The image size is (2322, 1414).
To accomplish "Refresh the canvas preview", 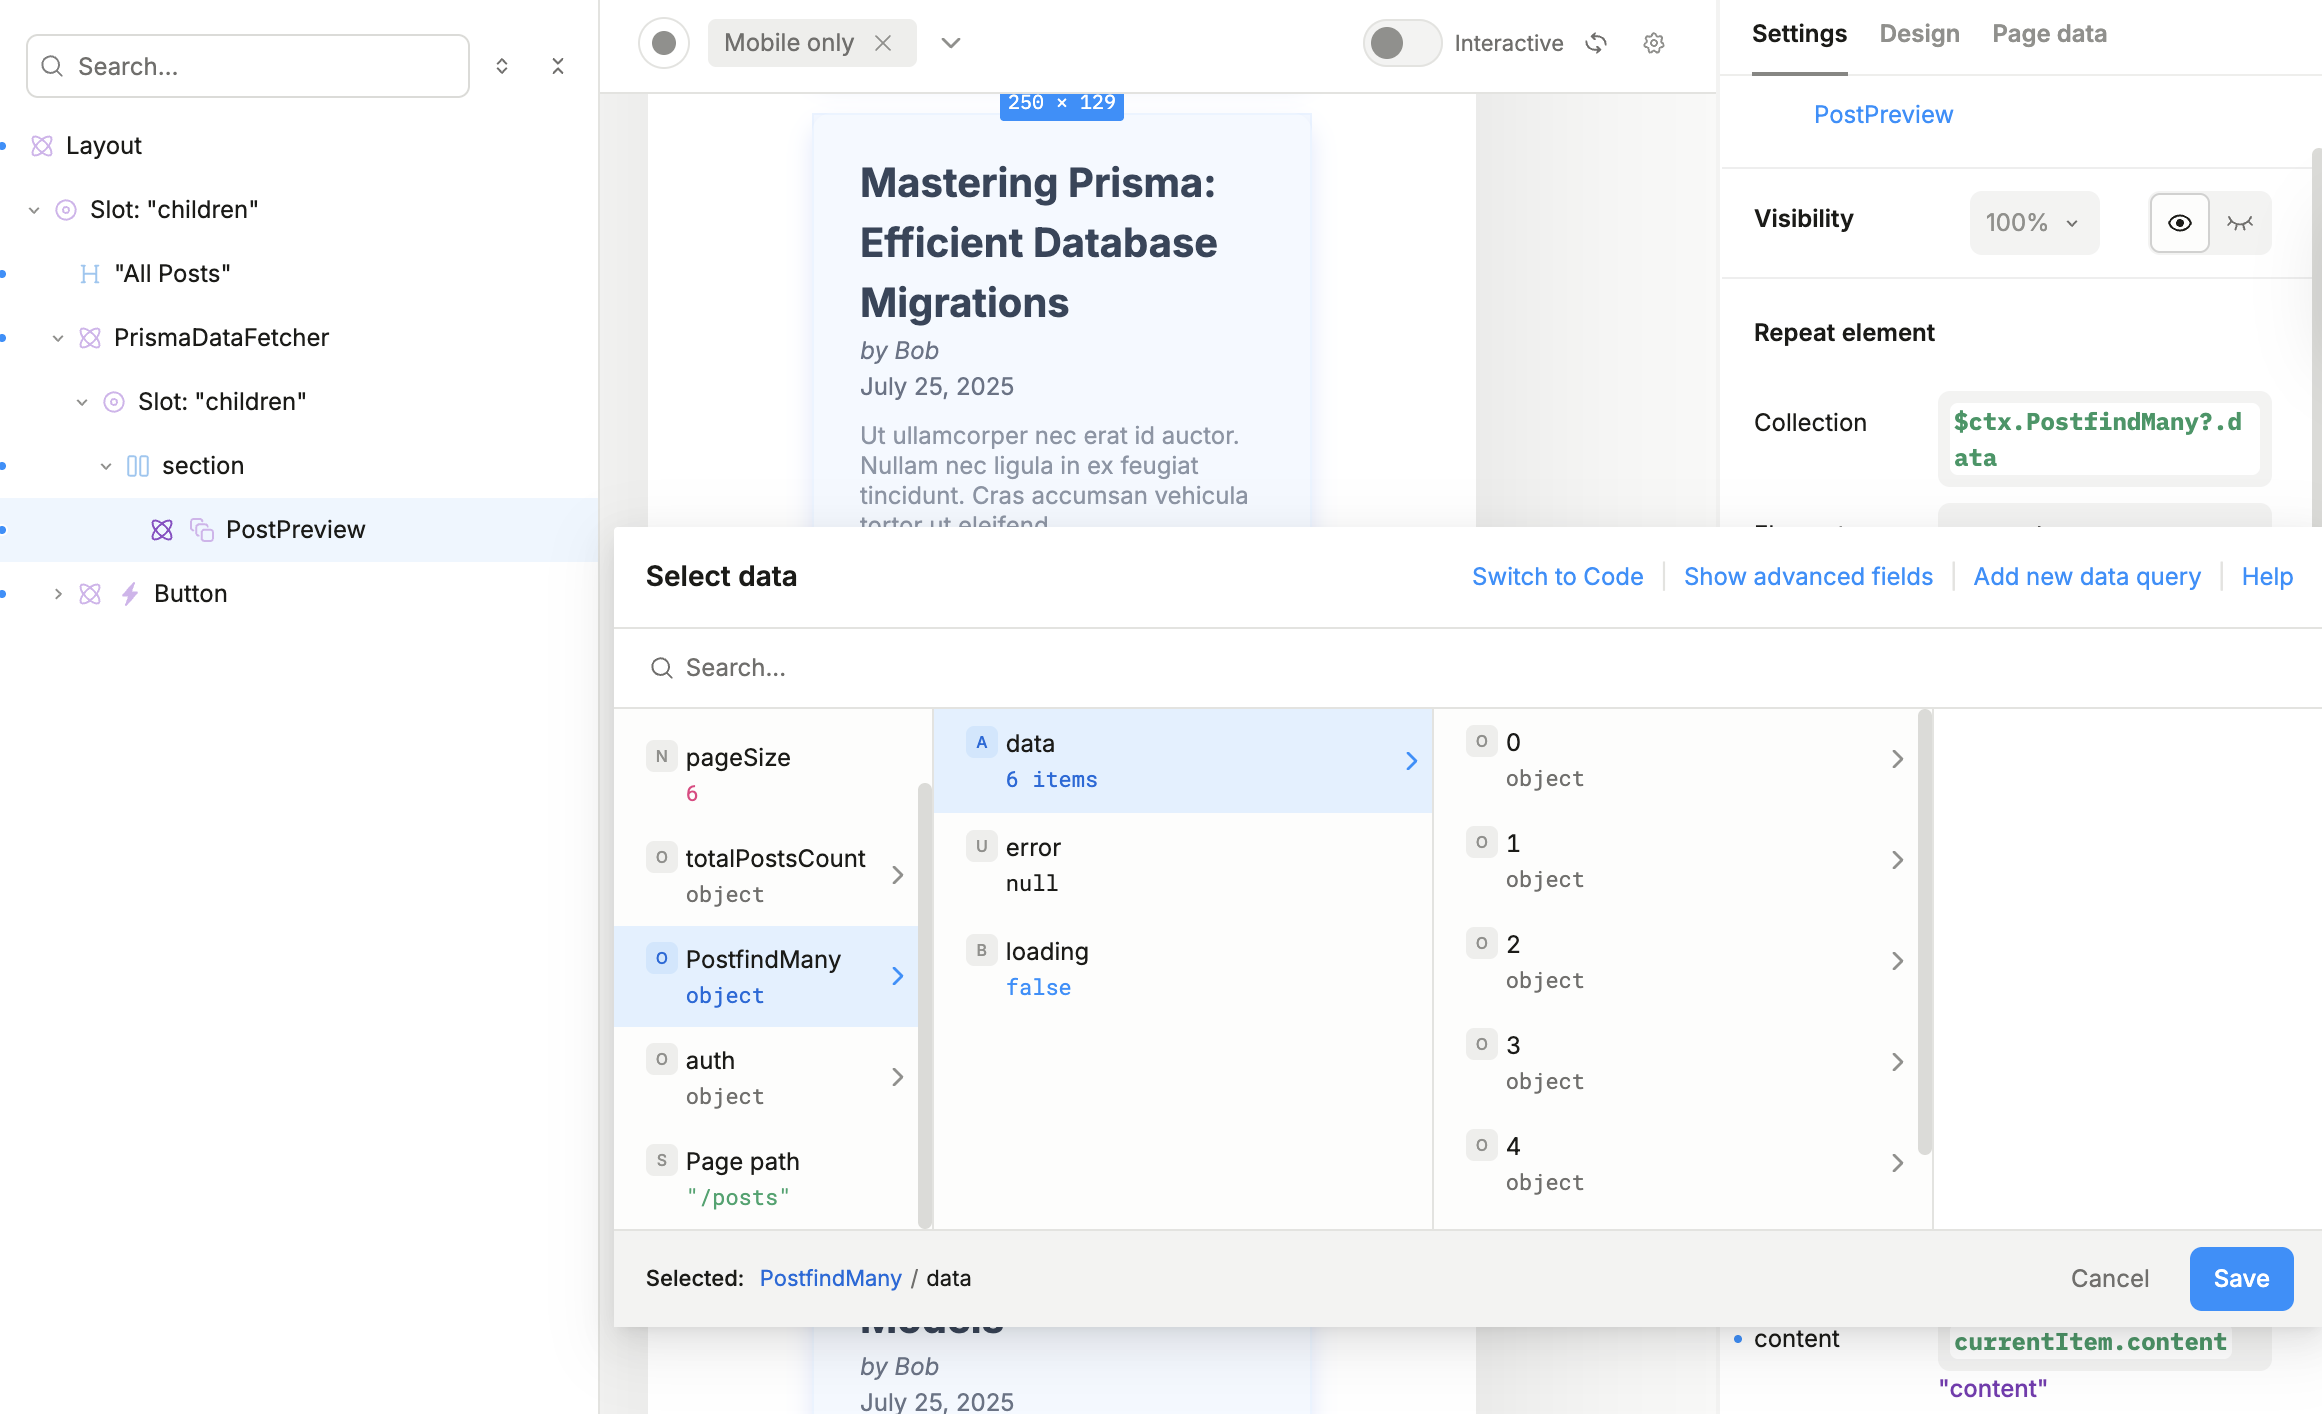I will pos(1596,43).
